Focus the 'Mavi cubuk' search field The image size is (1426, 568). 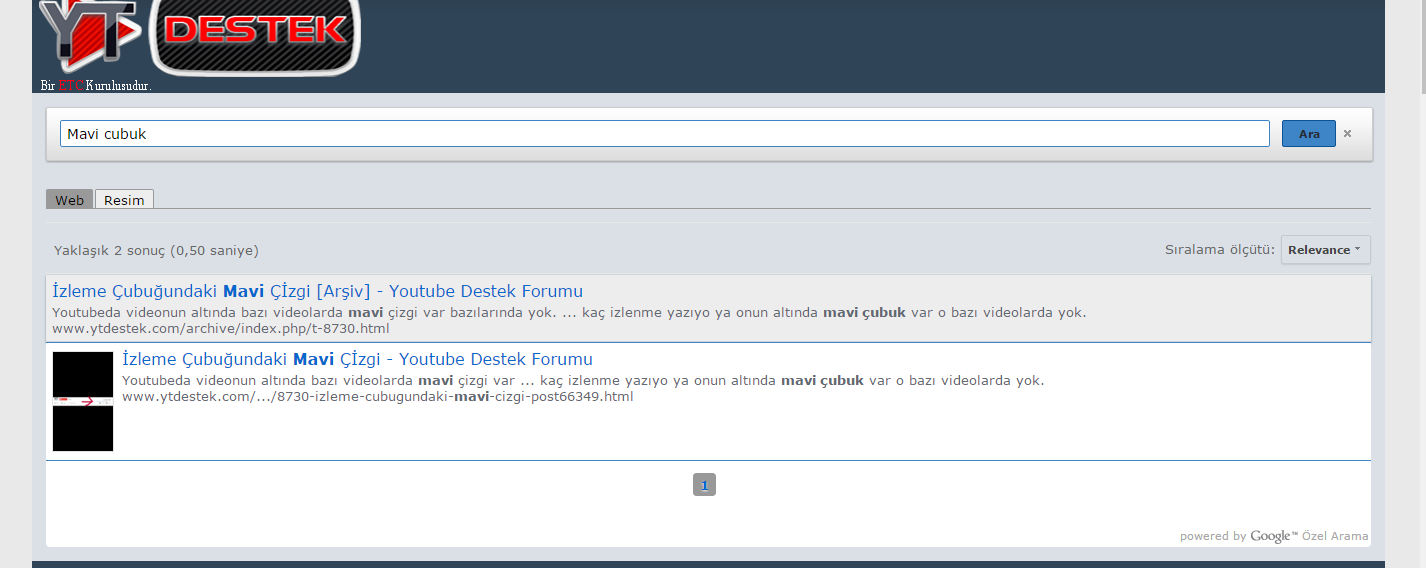(x=664, y=134)
